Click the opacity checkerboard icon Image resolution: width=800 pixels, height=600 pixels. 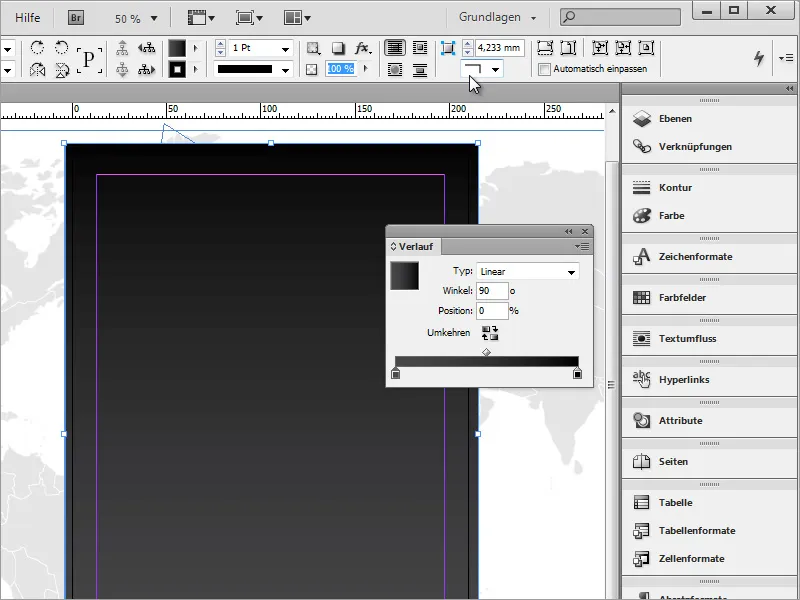[x=311, y=69]
